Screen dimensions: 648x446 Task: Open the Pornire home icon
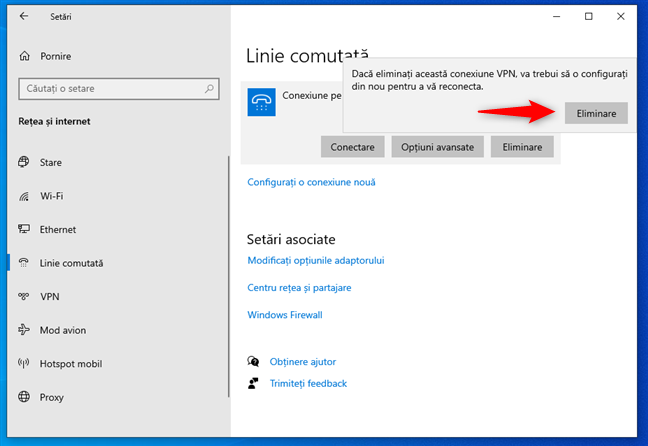click(24, 56)
